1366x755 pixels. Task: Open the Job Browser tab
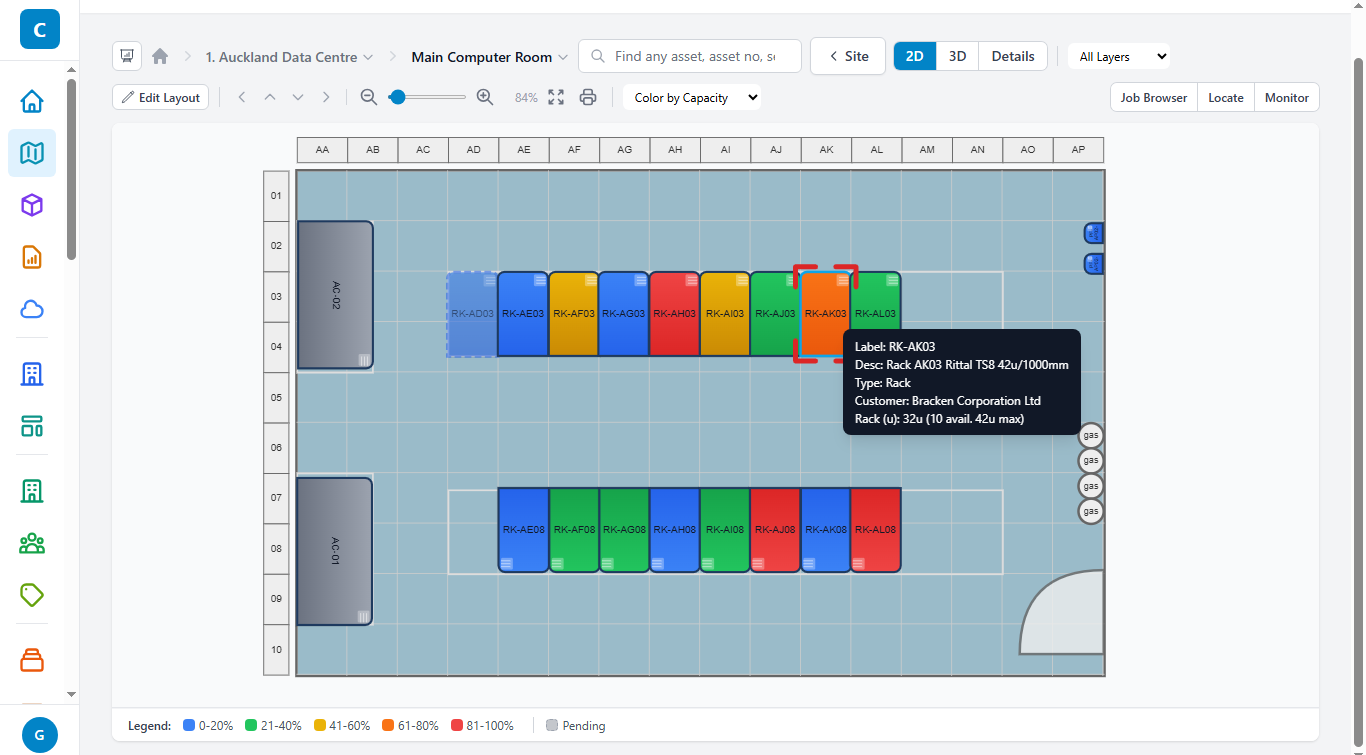tap(1154, 97)
